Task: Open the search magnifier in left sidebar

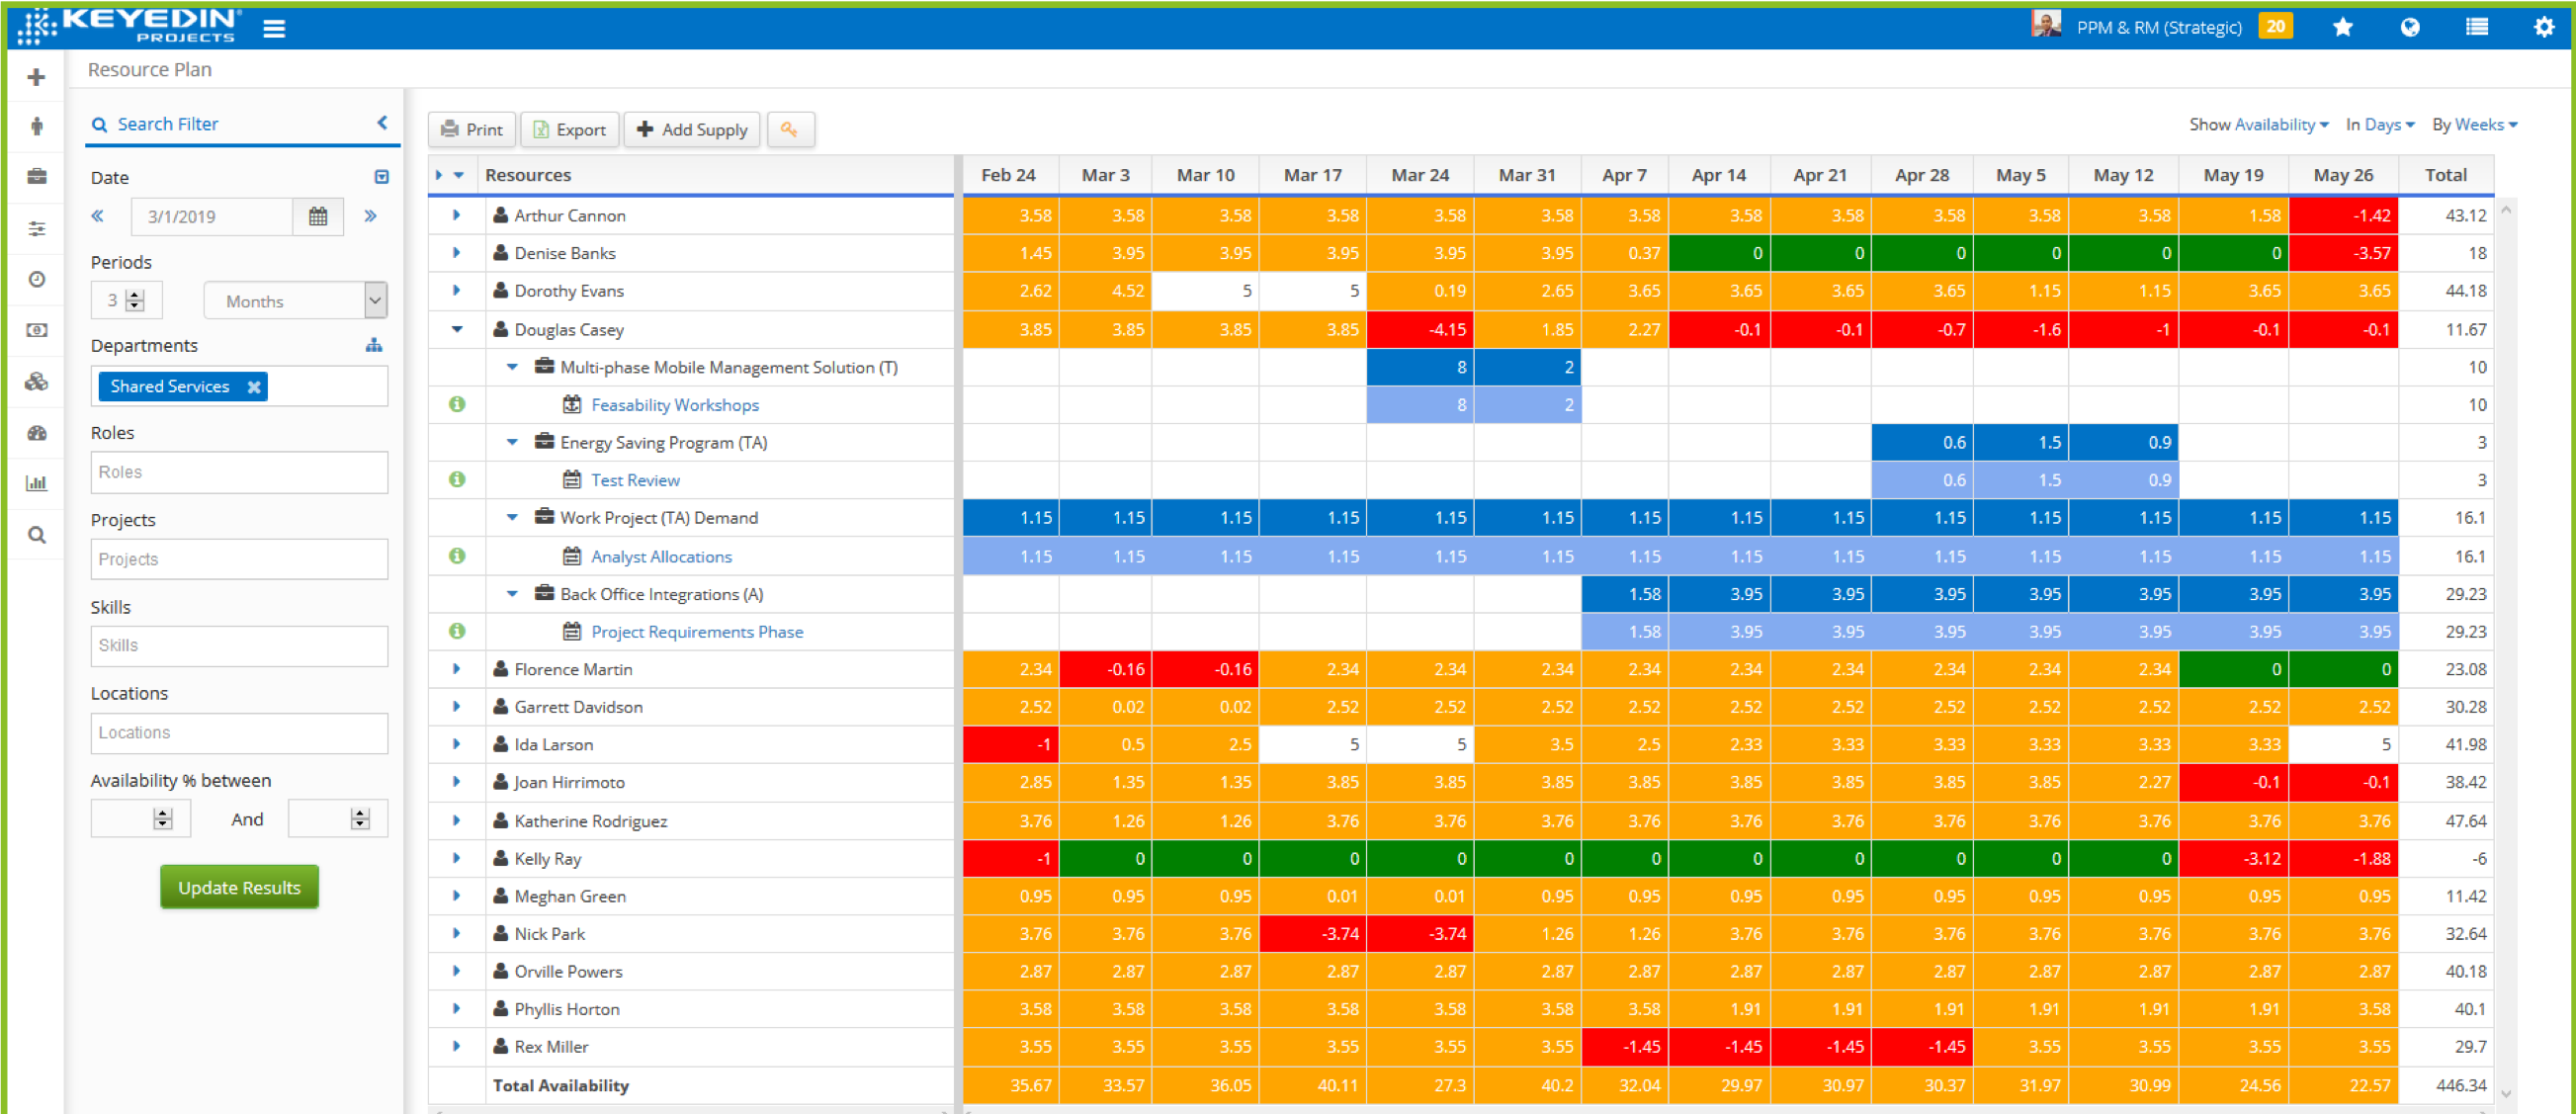Action: 37,535
